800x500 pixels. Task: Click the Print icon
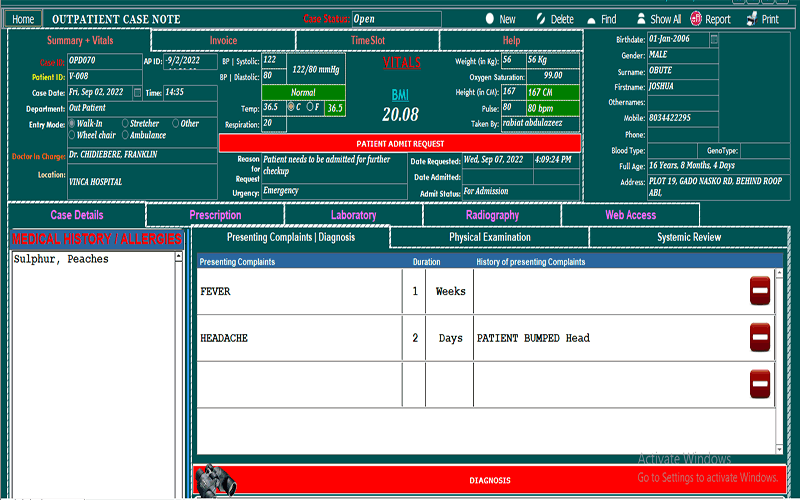pyautogui.click(x=752, y=19)
